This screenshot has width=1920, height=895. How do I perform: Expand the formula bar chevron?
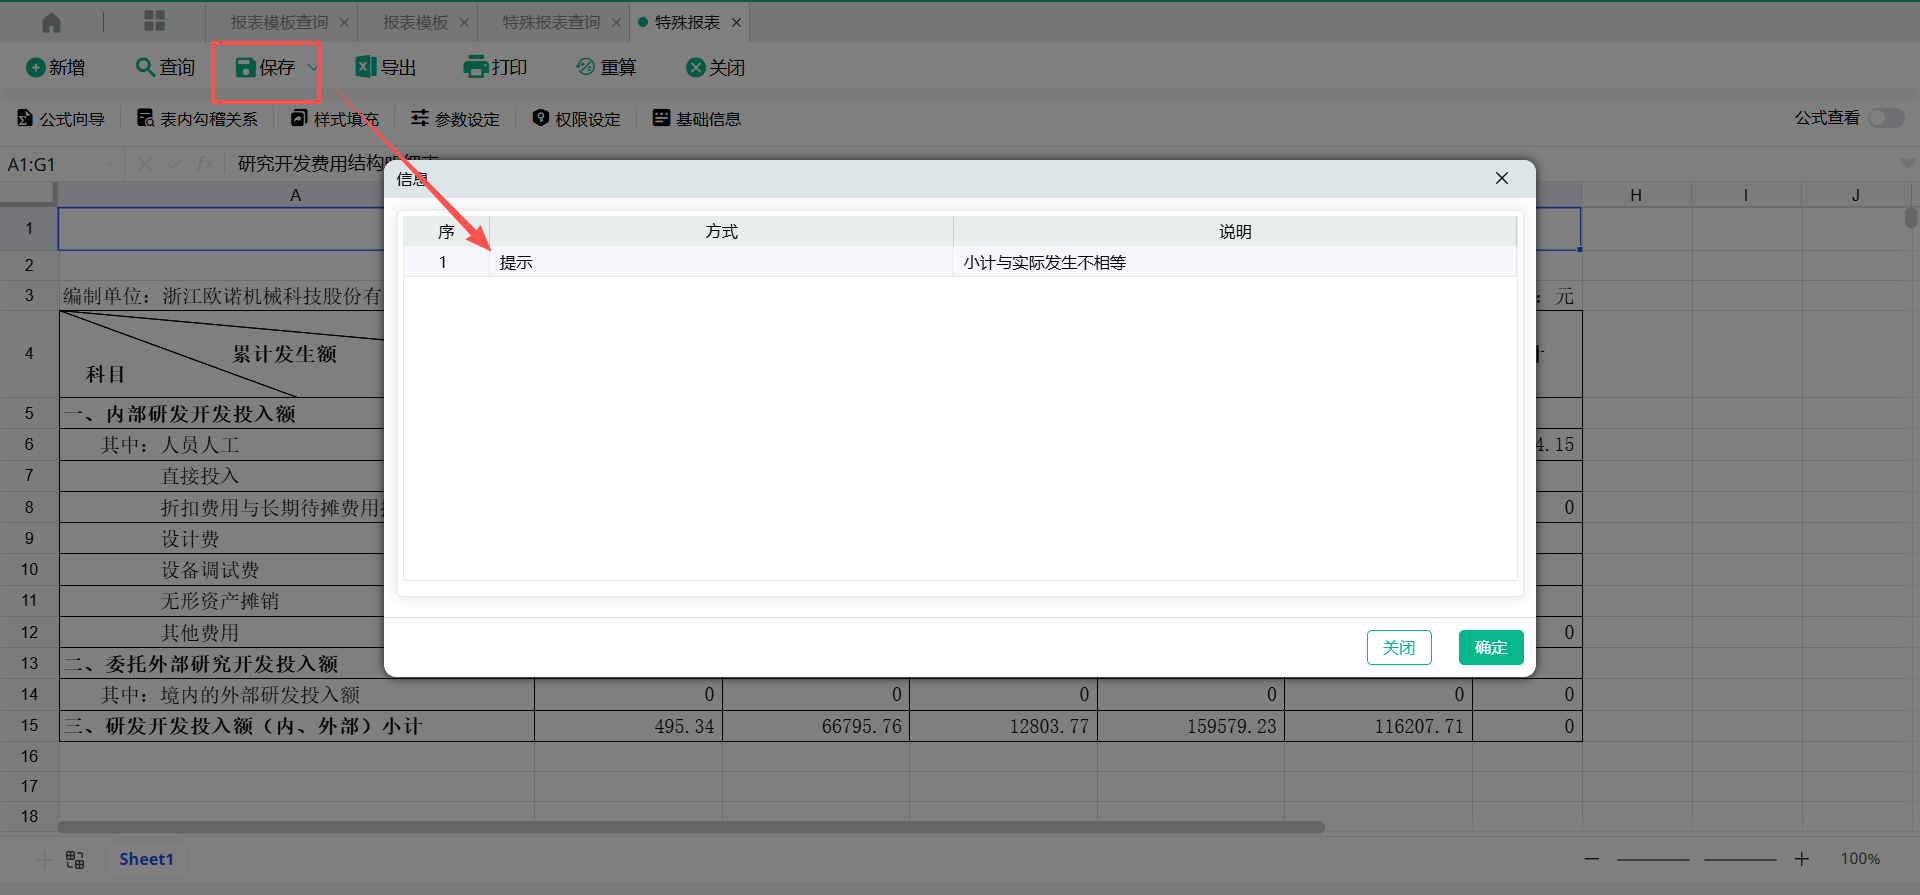click(x=1907, y=164)
